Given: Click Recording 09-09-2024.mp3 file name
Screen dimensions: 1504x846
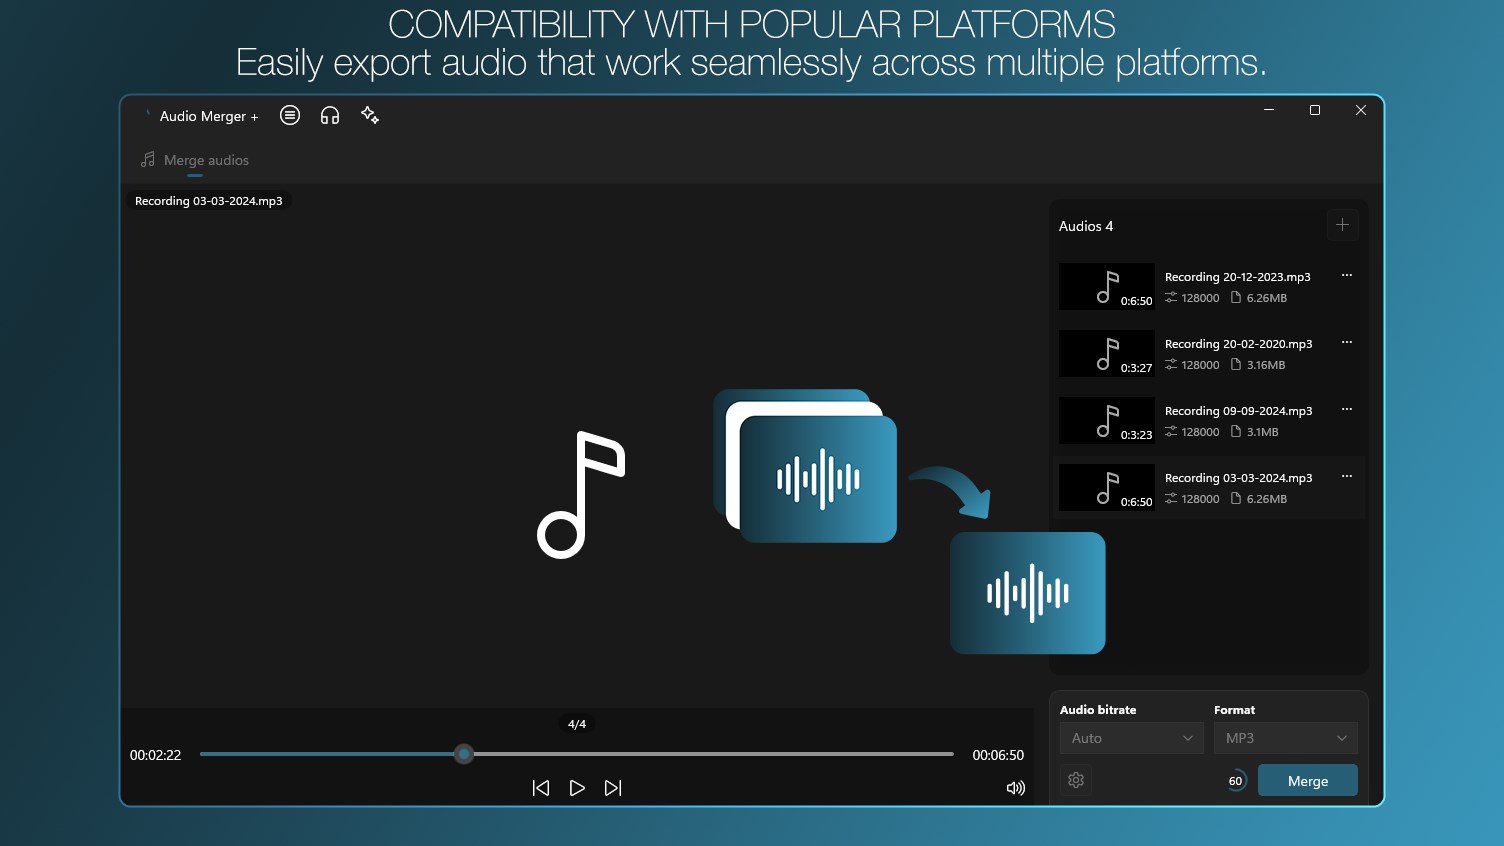Looking at the screenshot, I should pos(1238,411).
